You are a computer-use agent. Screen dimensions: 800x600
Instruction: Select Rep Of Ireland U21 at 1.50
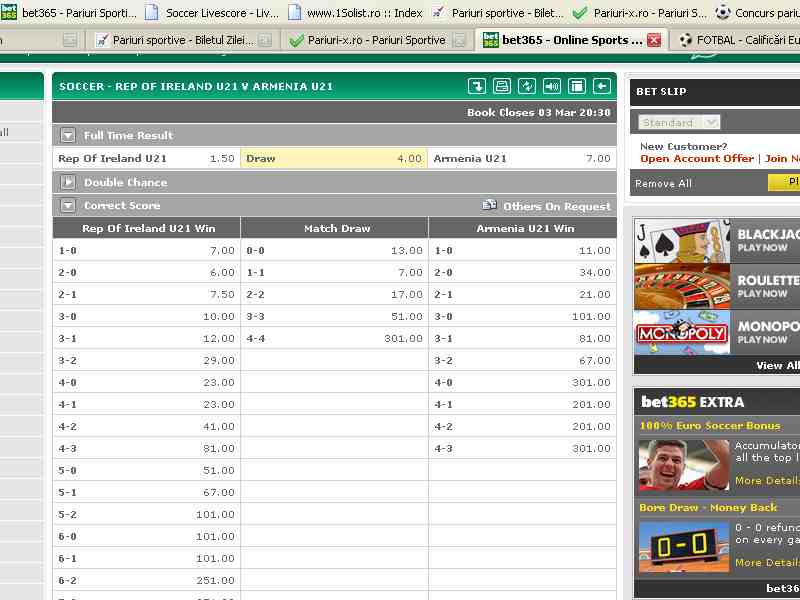click(146, 159)
